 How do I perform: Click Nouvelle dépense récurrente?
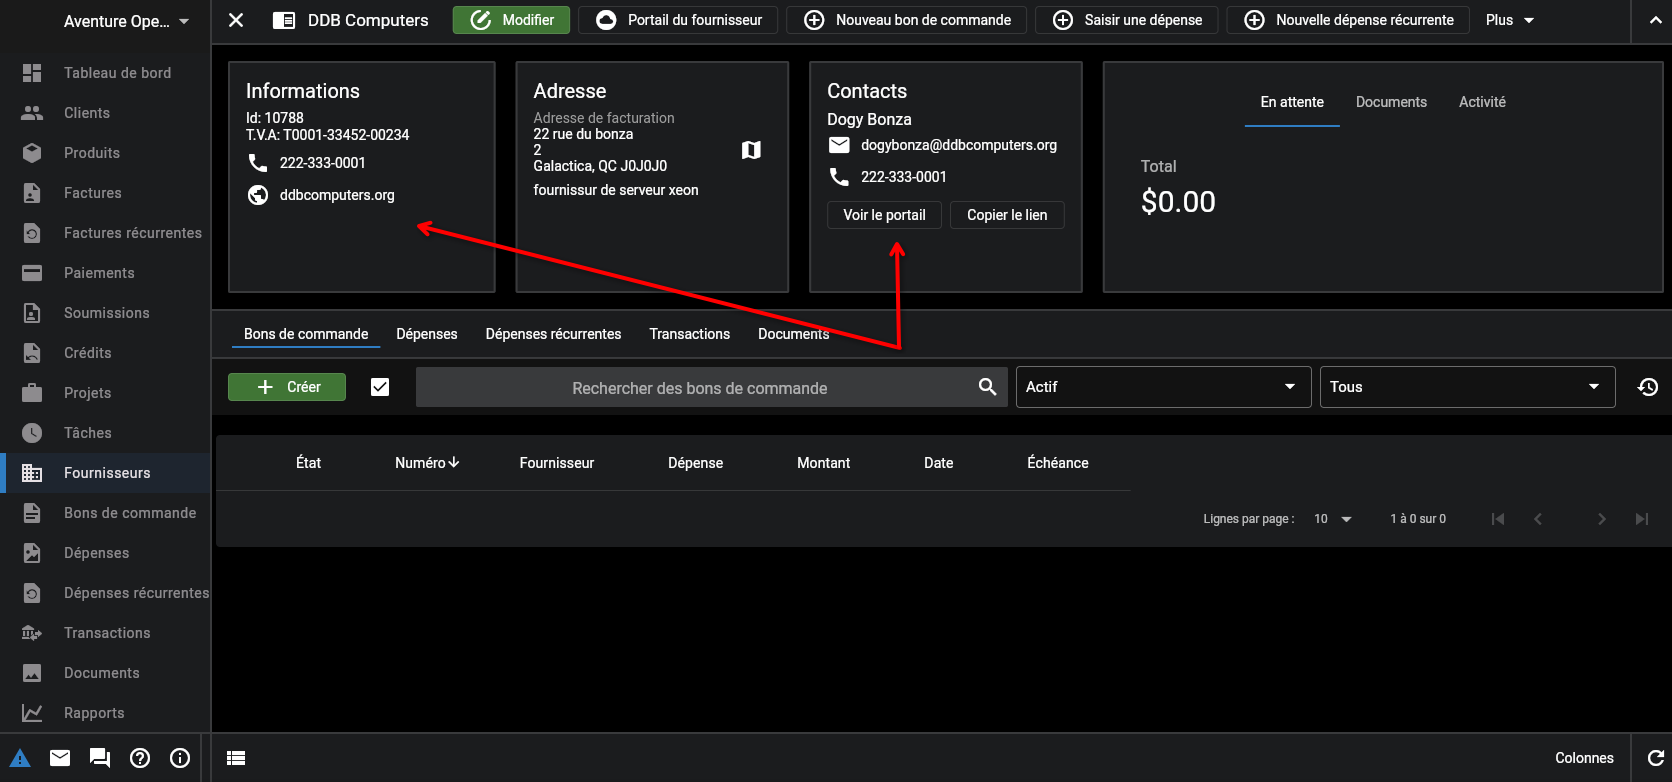point(1348,20)
